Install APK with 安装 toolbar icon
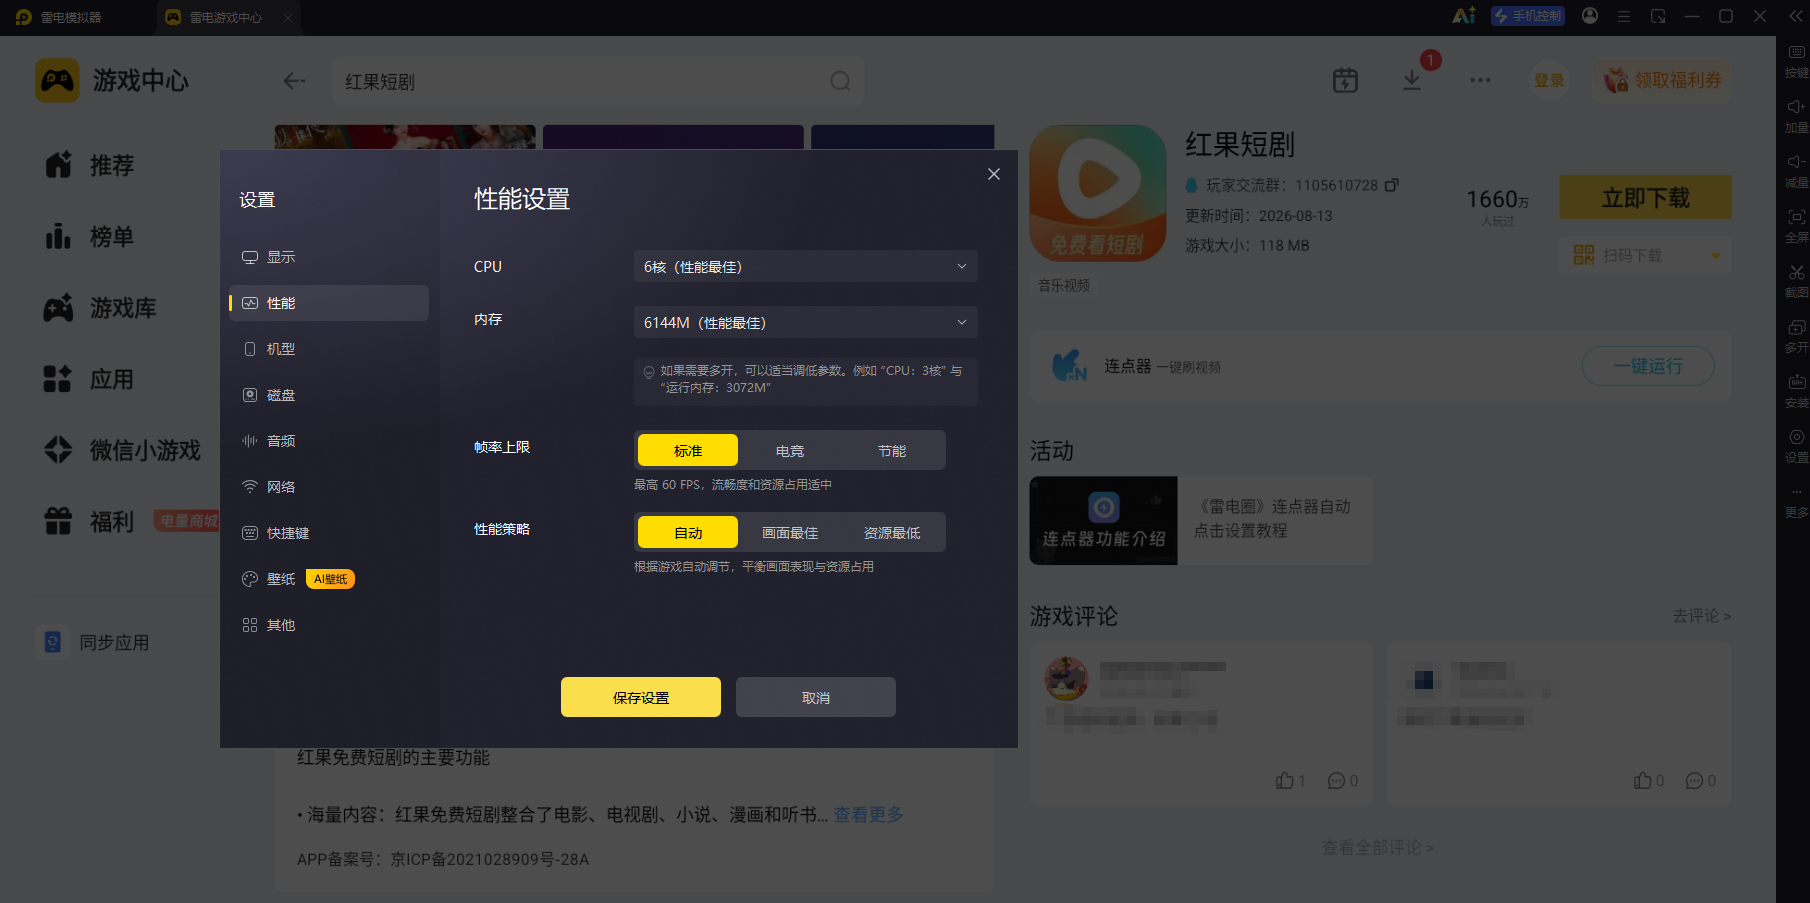1810x903 pixels. [1796, 392]
